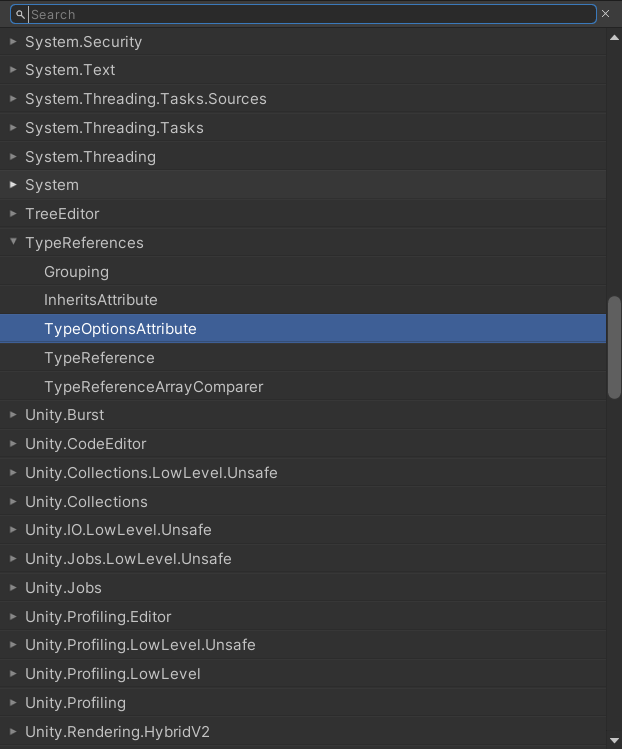This screenshot has height=749, width=622.
Task: Click the TypeReferences label
Action: point(85,243)
